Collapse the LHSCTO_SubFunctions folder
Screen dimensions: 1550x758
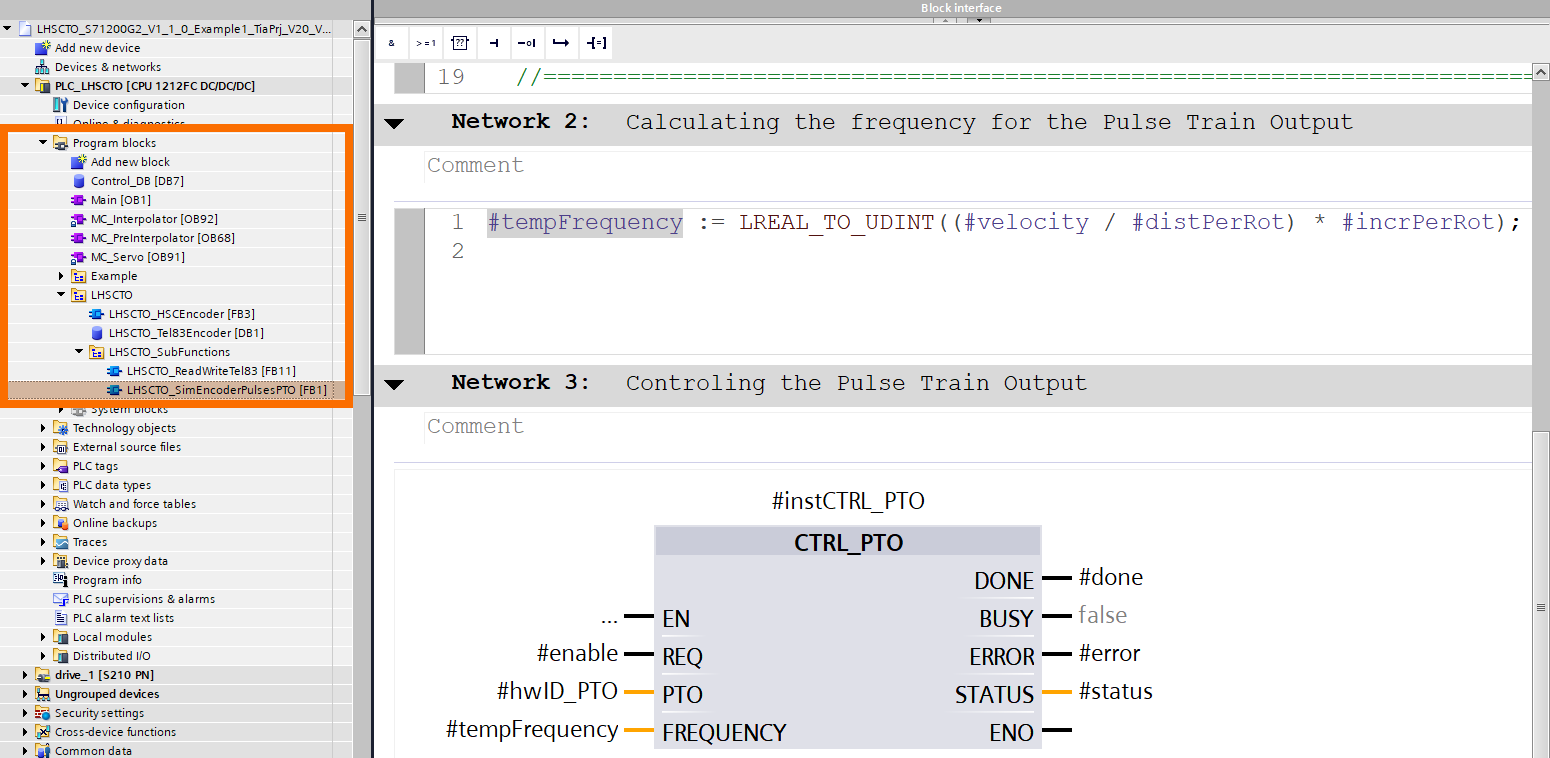79,352
